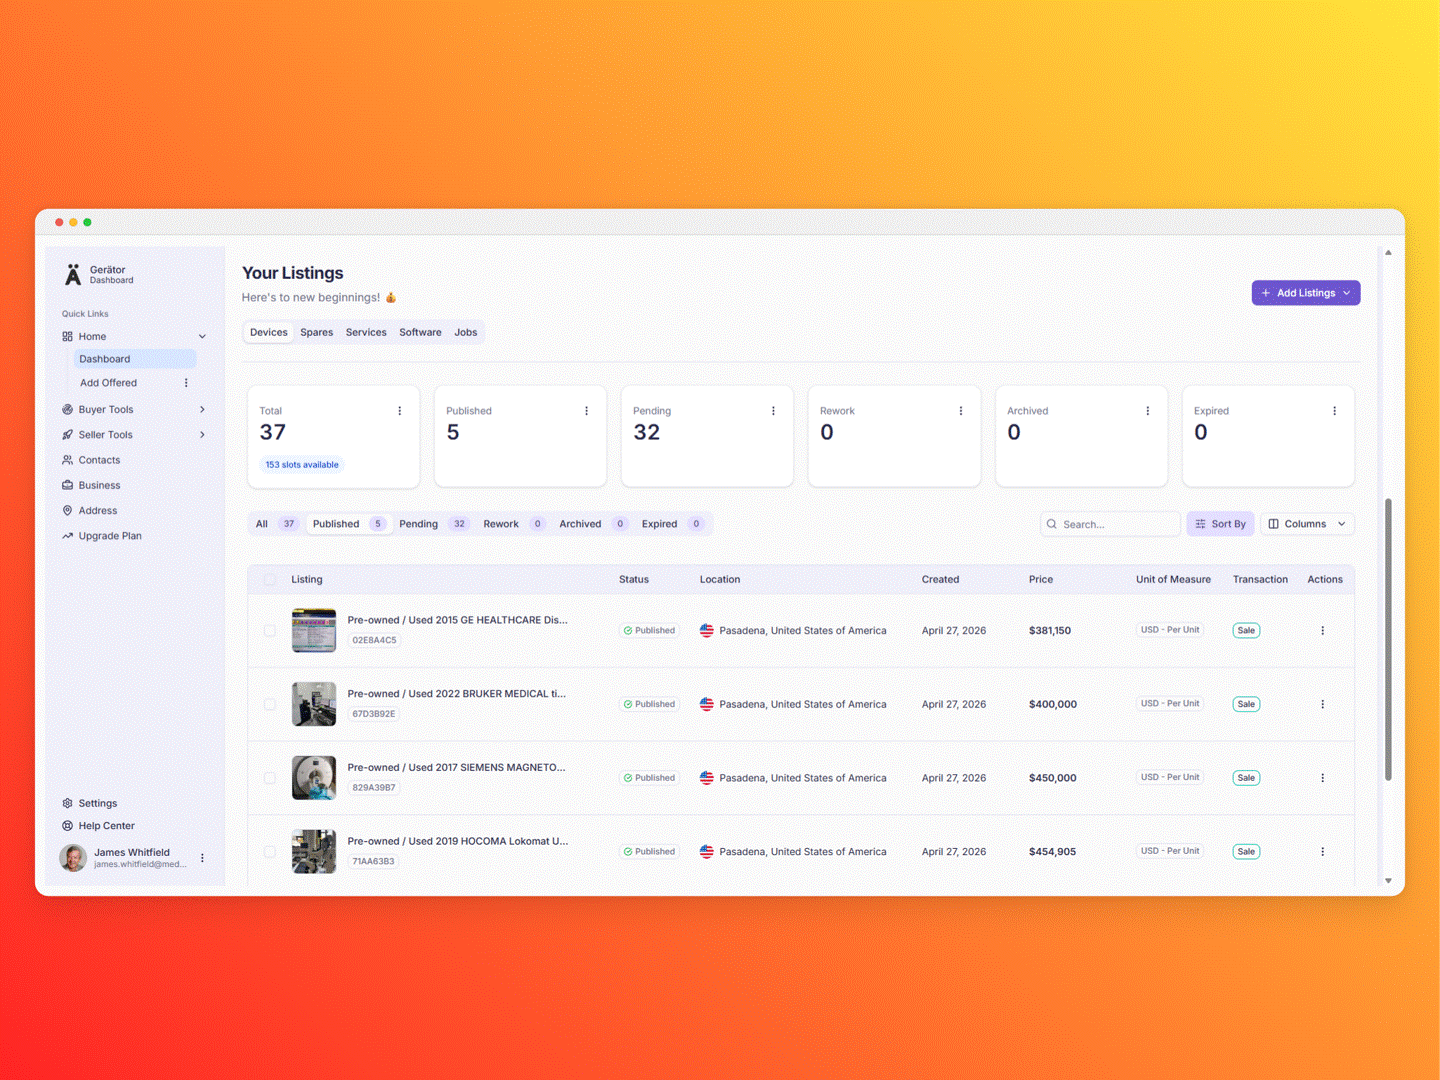Image resolution: width=1440 pixels, height=1080 pixels.
Task: Open the Add Listings dropdown
Action: (x=1306, y=293)
